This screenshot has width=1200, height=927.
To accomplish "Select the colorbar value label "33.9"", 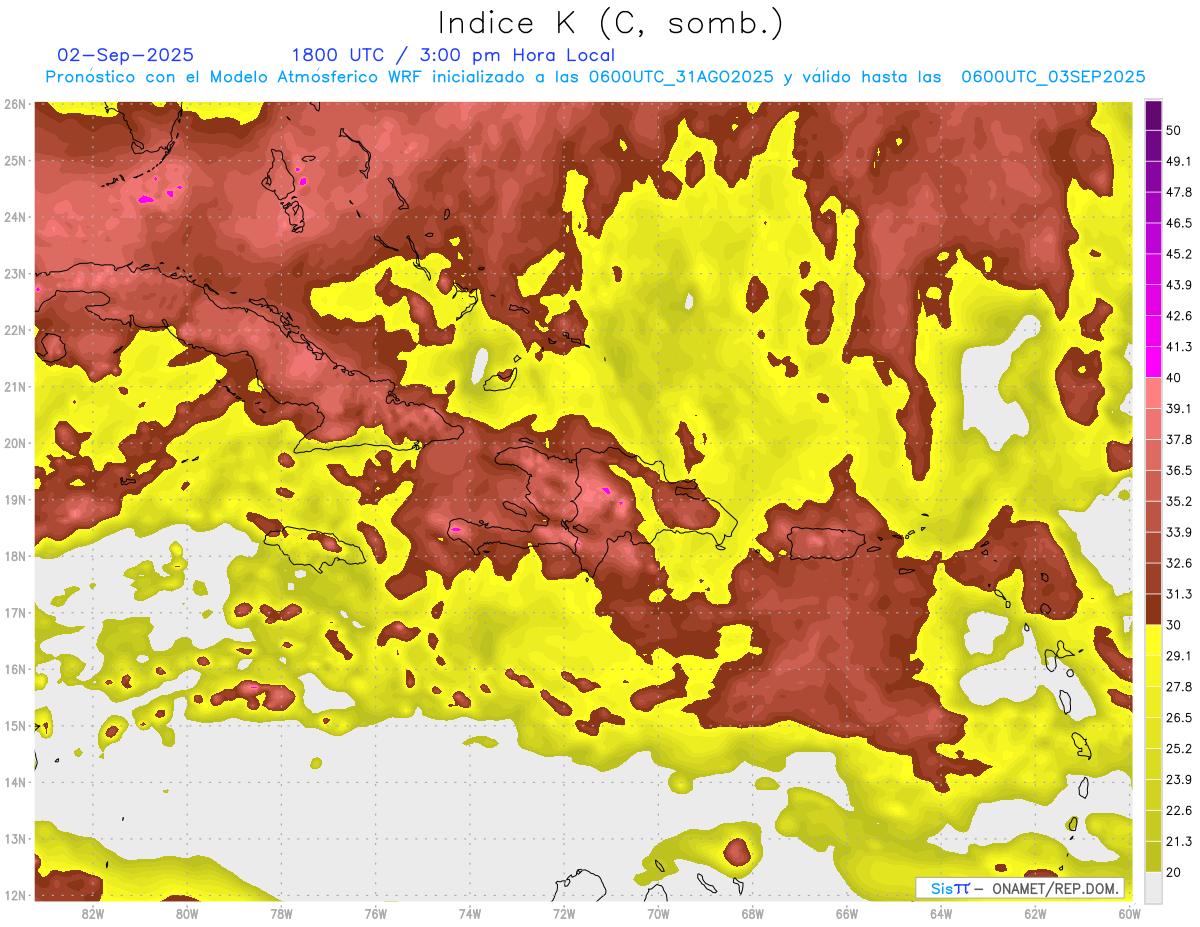I will [x=1179, y=532].
